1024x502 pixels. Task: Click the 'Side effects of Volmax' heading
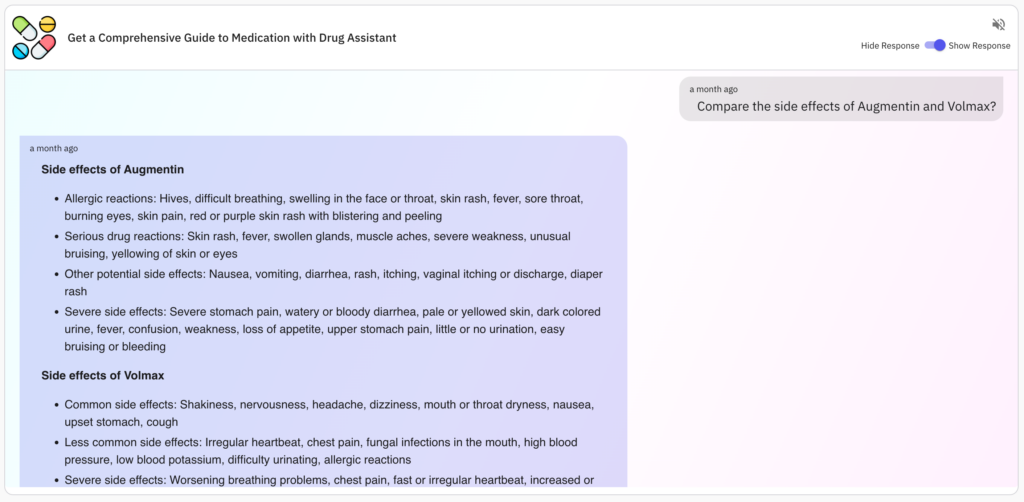[103, 376]
